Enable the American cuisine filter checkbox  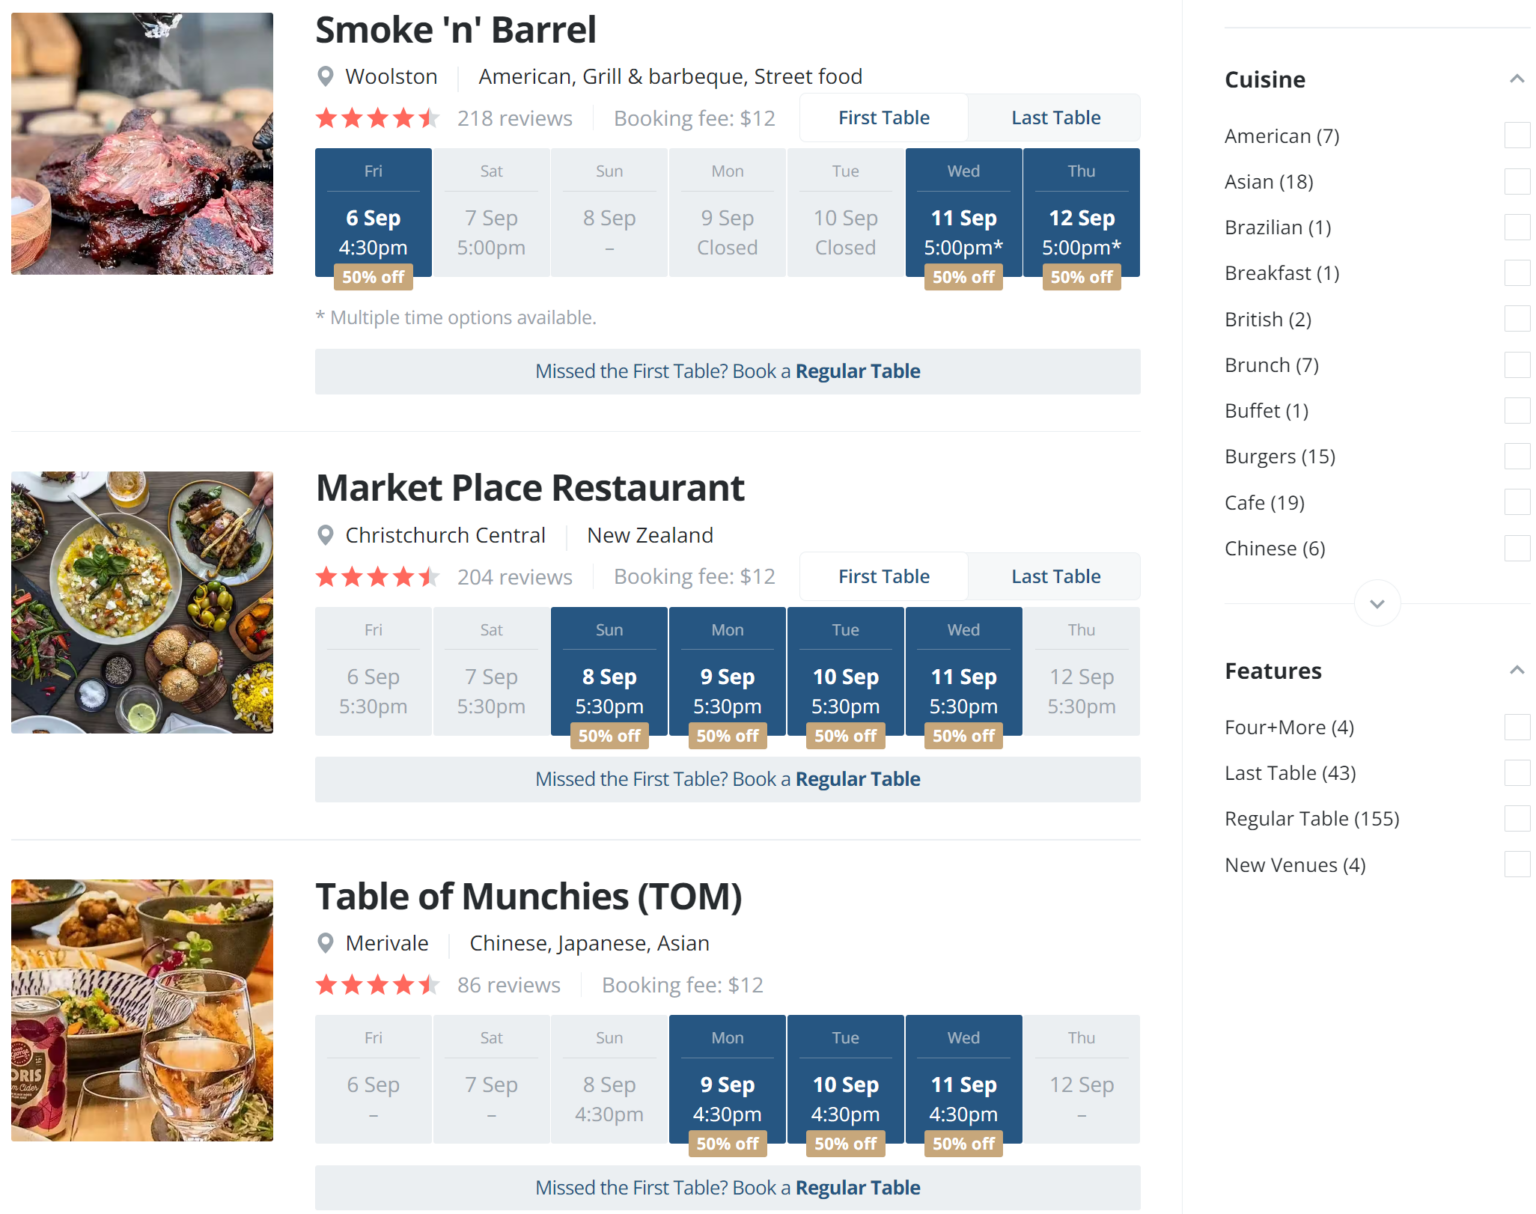(x=1517, y=136)
